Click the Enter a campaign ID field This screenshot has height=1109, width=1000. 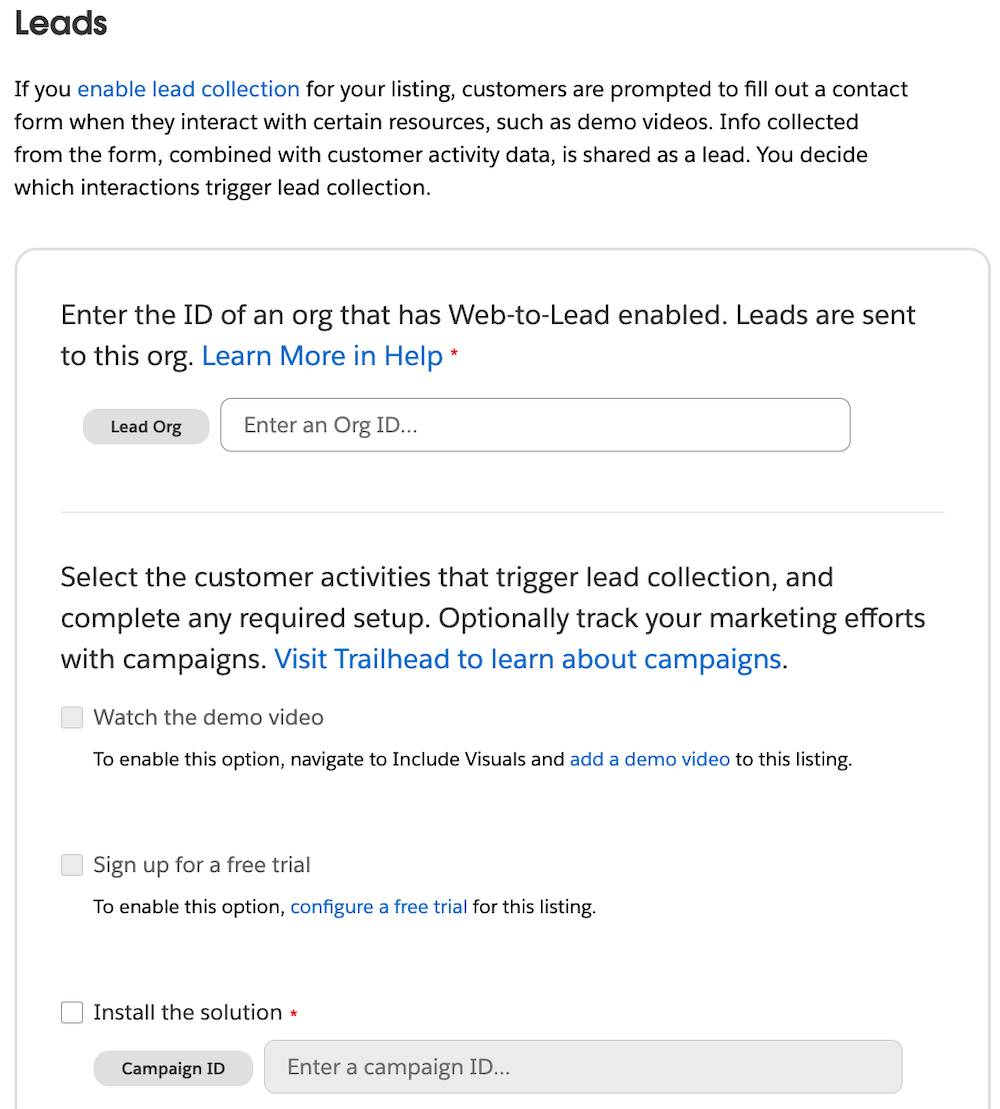(582, 1067)
